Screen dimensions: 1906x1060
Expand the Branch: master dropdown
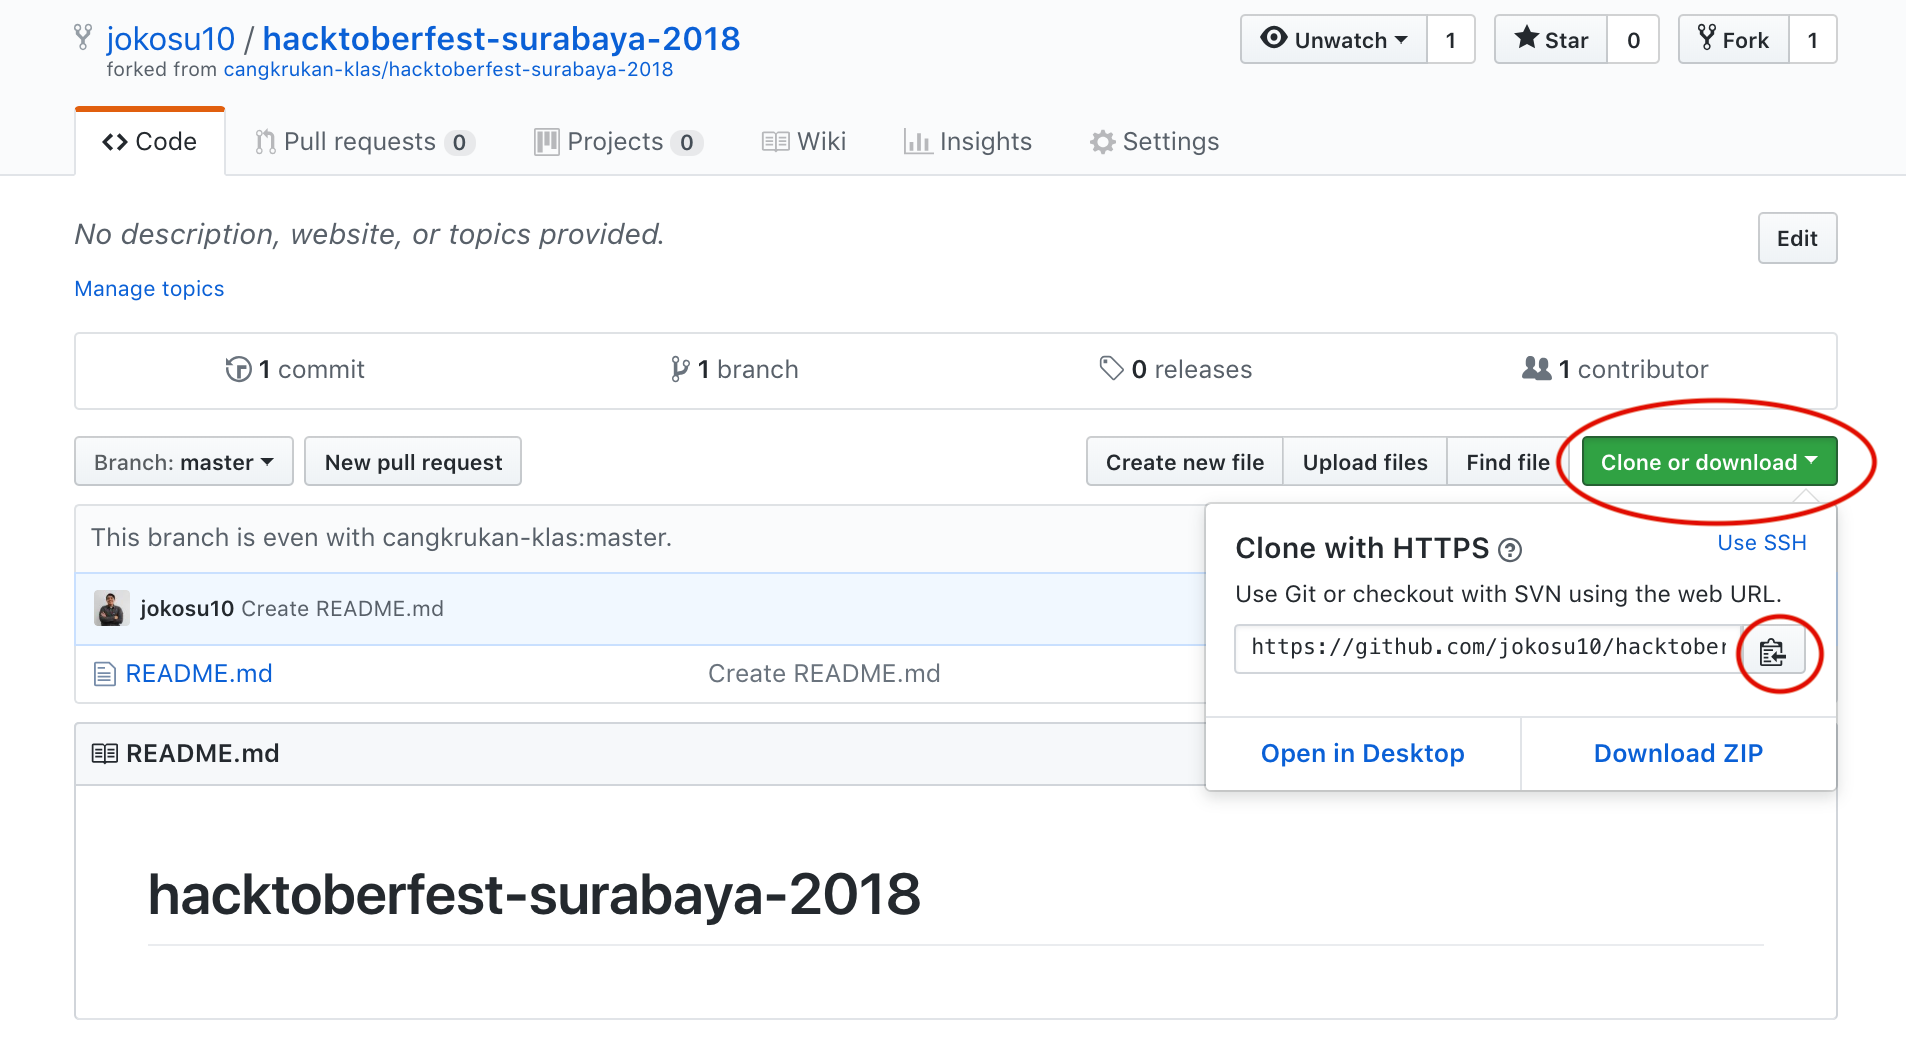coord(184,462)
